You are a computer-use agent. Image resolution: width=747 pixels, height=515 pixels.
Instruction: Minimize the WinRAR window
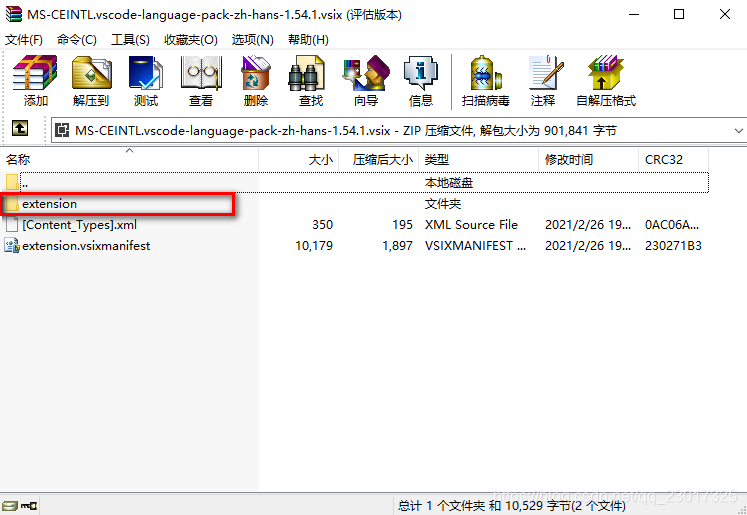[634, 14]
